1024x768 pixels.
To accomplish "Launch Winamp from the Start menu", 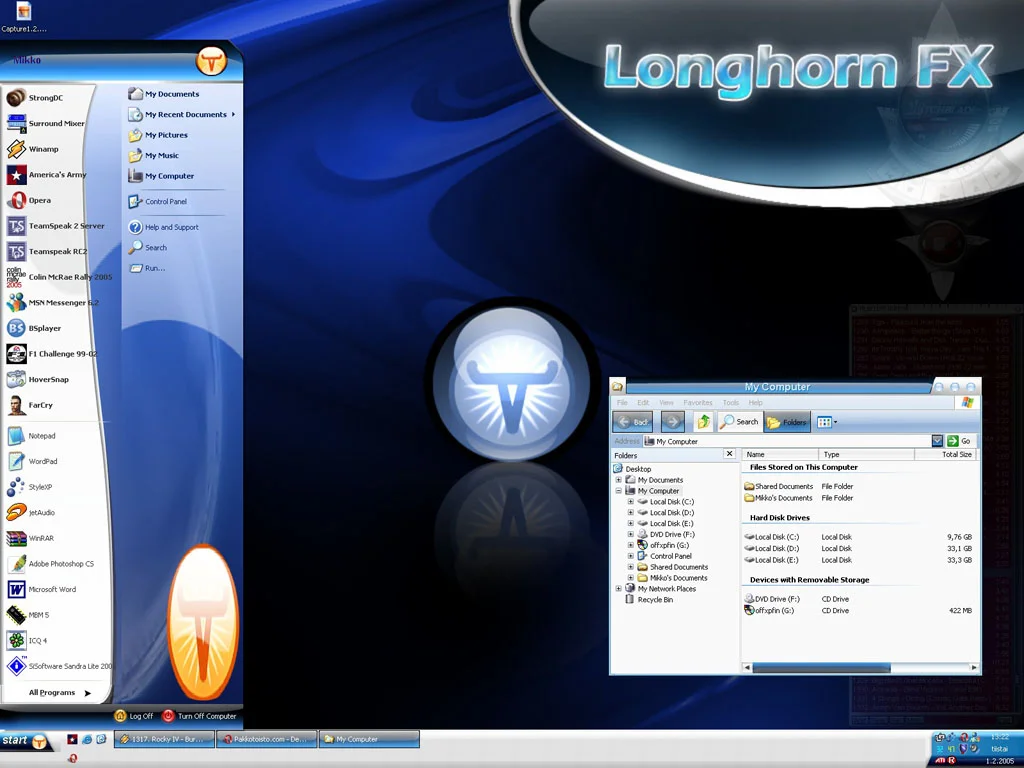I will tap(42, 149).
